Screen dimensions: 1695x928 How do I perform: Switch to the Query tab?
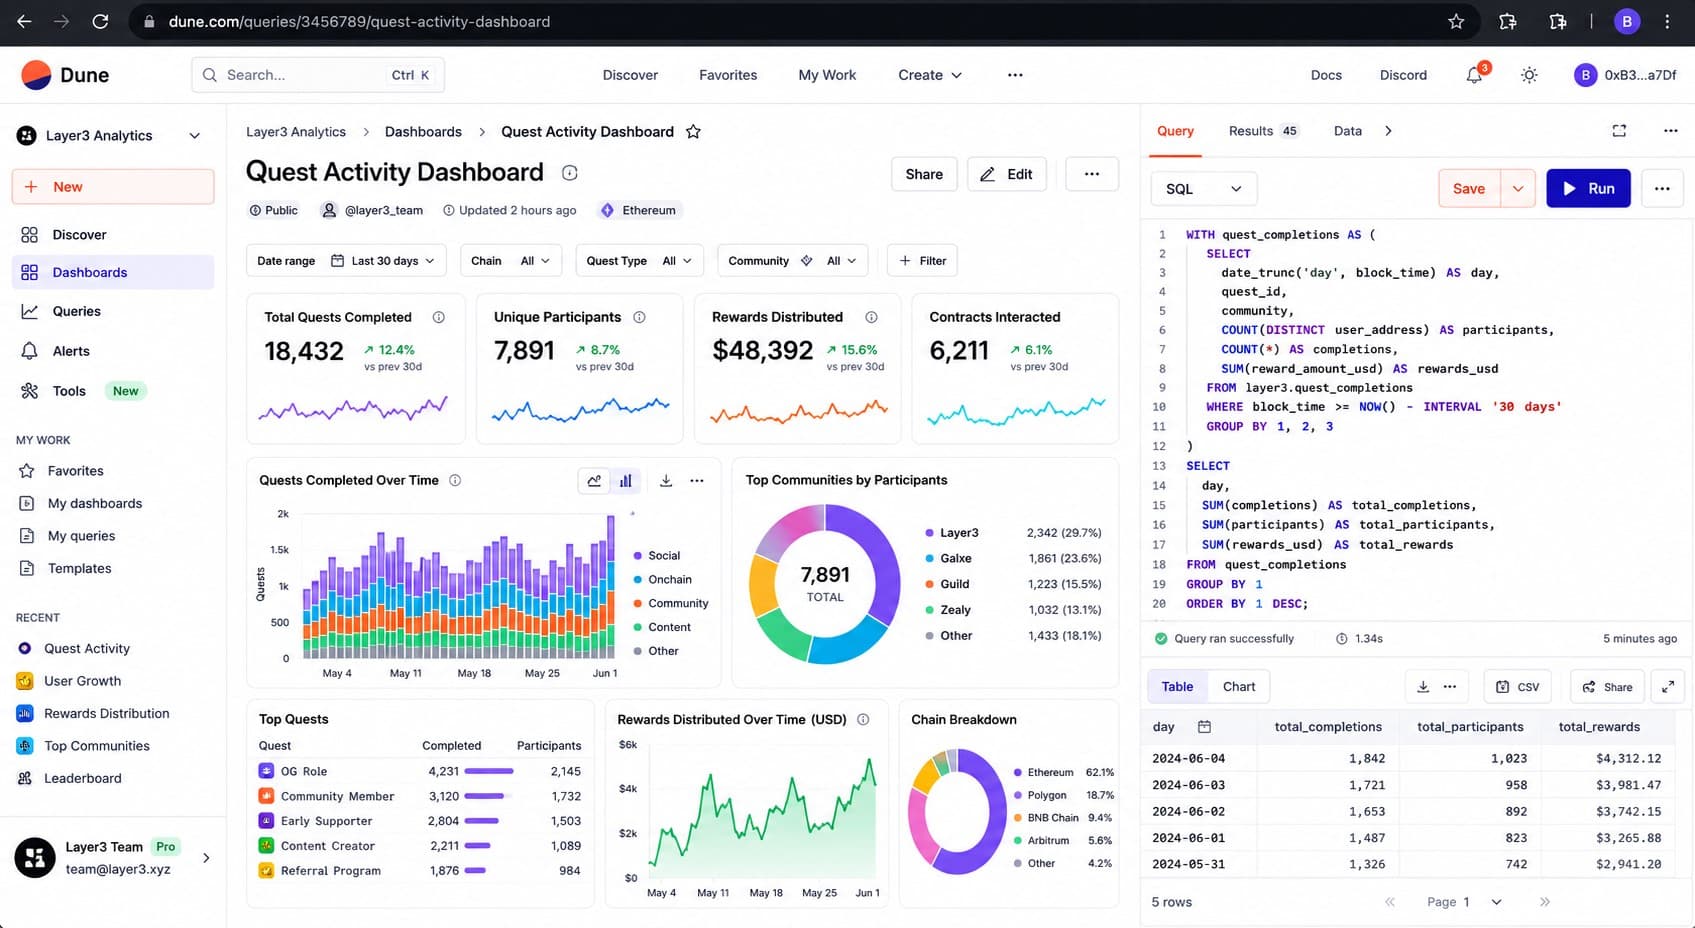pos(1175,131)
